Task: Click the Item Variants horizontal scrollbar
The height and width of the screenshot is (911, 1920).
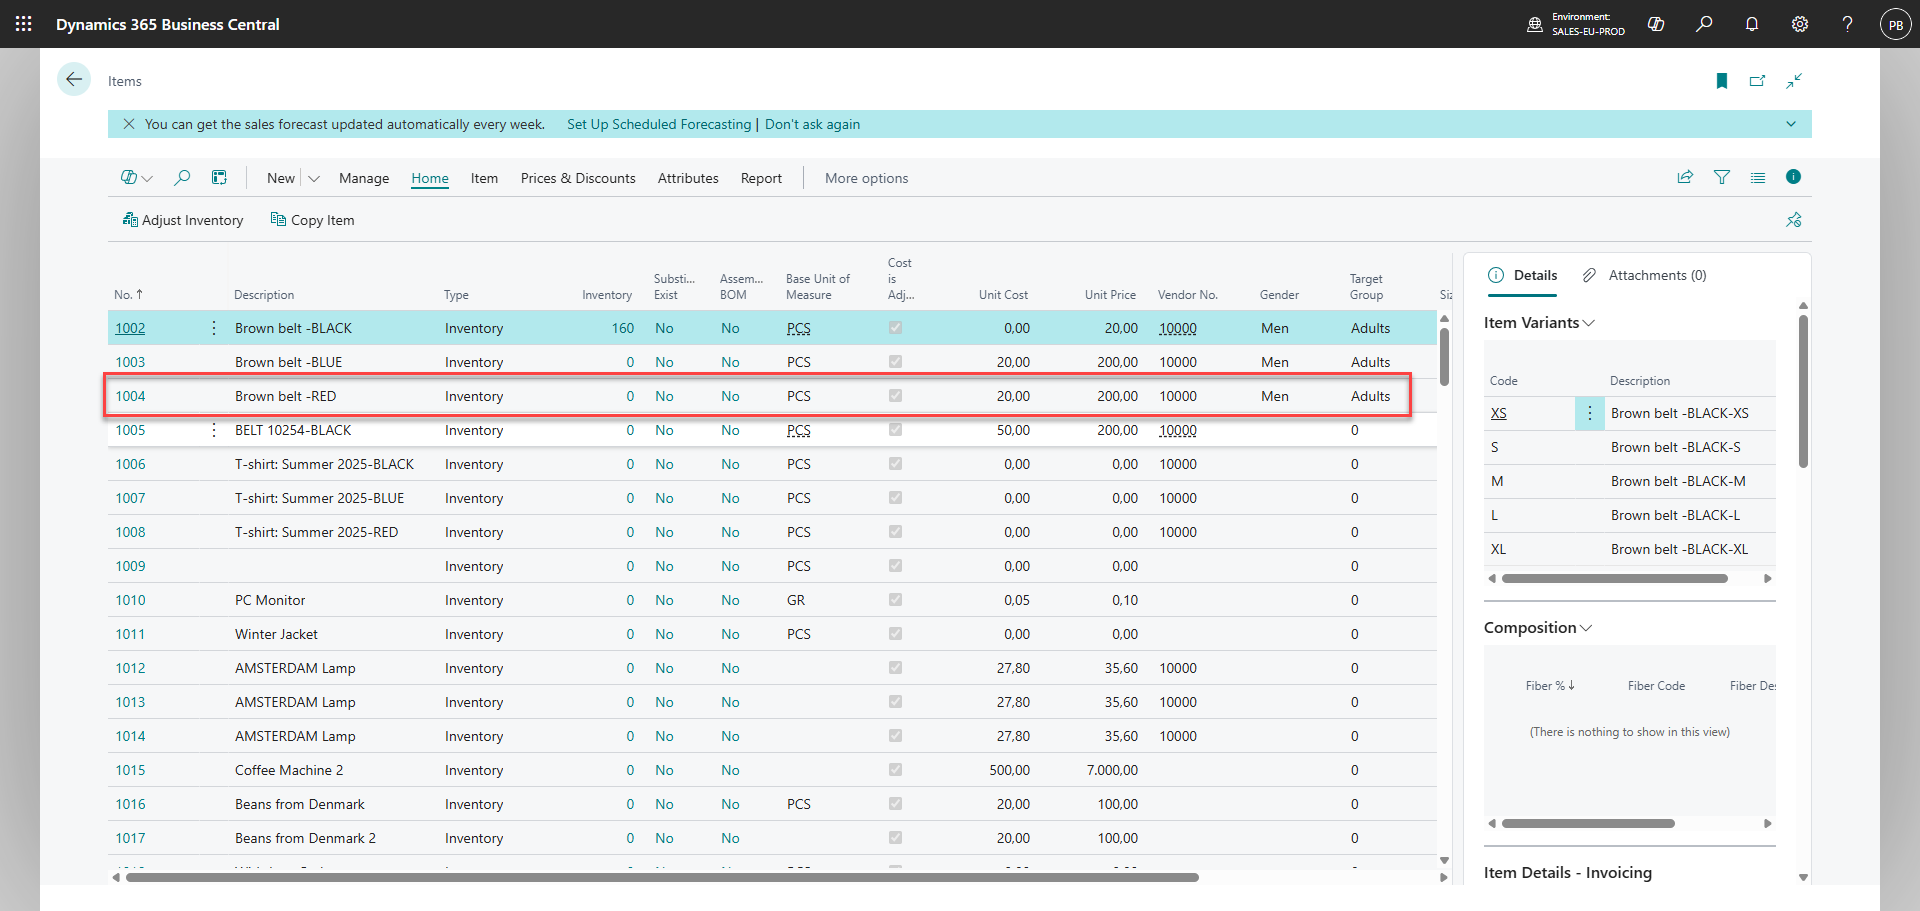Action: [1615, 578]
